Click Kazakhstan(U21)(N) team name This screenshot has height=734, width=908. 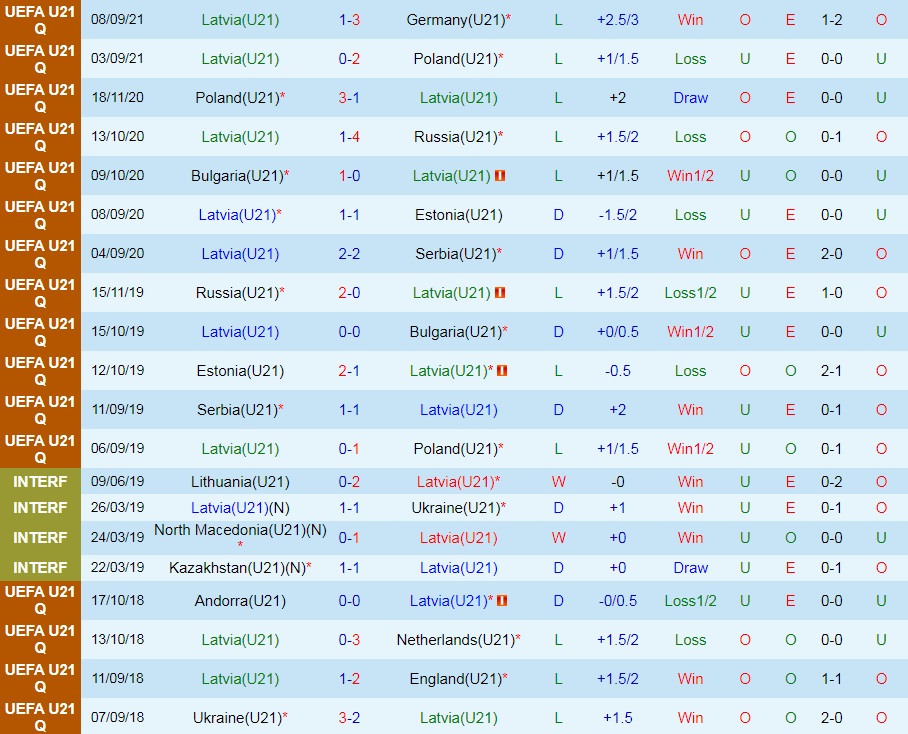pos(237,568)
